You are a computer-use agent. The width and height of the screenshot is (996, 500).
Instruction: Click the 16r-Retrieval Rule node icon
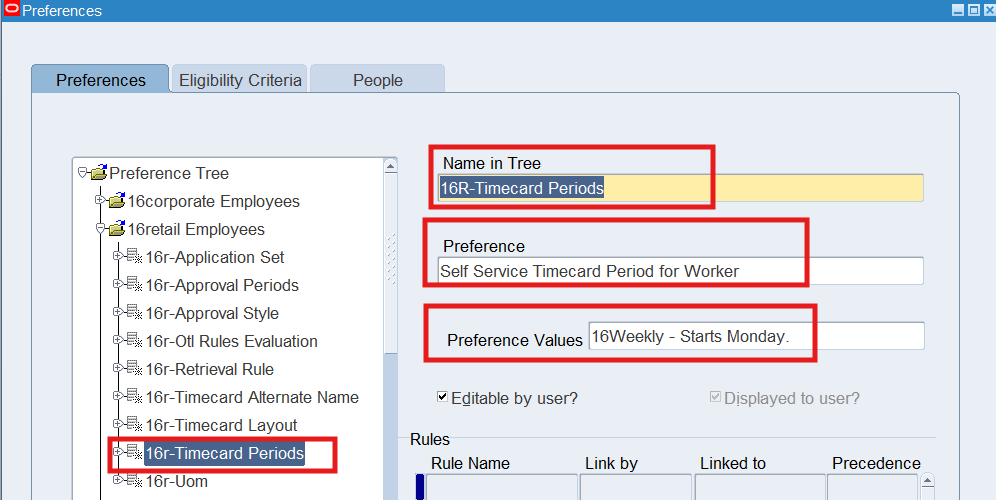pos(134,369)
